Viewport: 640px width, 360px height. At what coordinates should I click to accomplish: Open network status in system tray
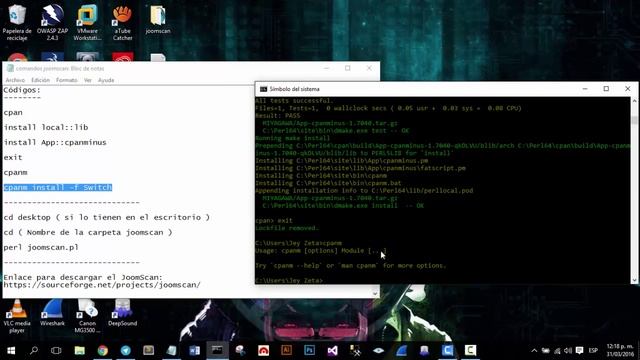tap(557, 351)
